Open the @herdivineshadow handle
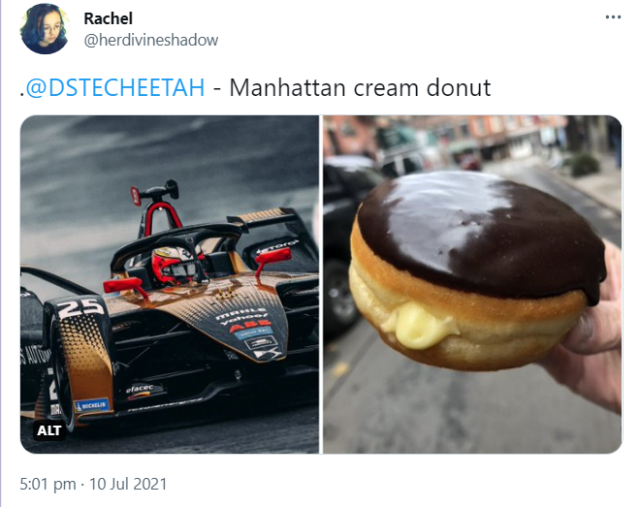 coord(151,40)
